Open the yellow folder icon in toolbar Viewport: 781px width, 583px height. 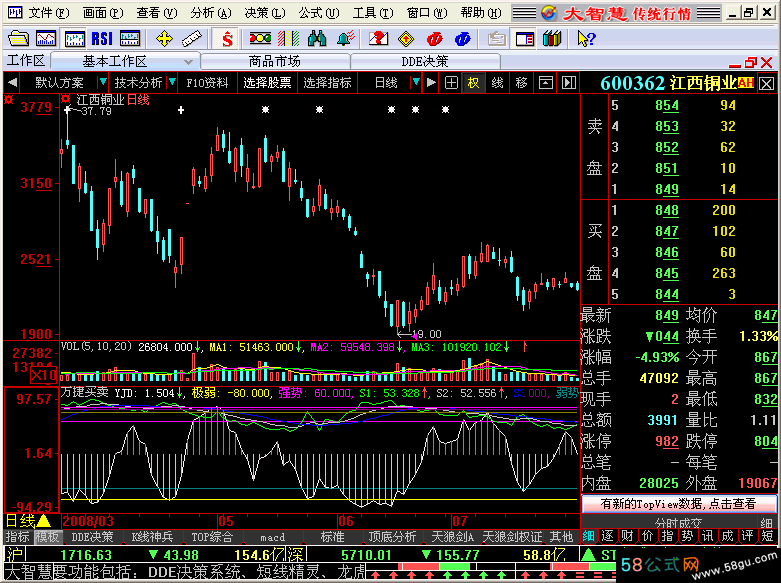pos(18,38)
